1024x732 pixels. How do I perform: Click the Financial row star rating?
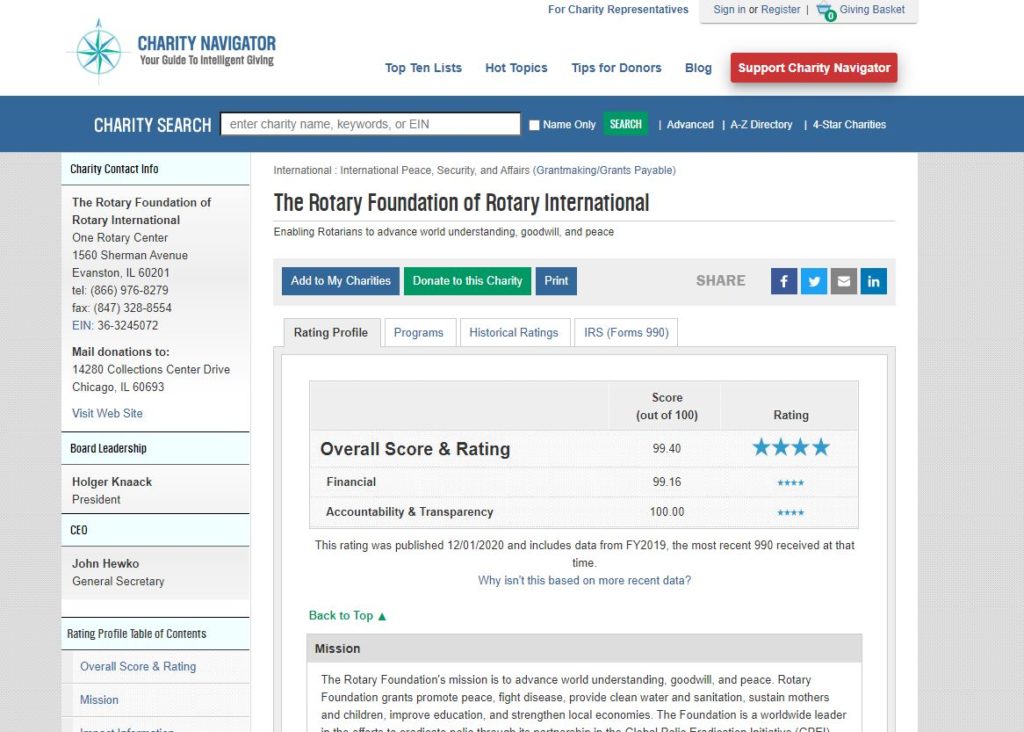point(791,483)
